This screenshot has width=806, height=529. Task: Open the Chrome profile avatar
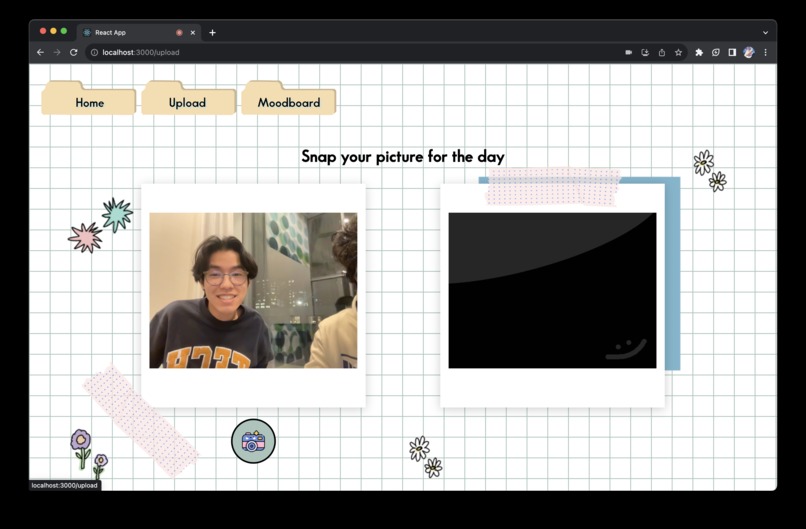tap(749, 52)
